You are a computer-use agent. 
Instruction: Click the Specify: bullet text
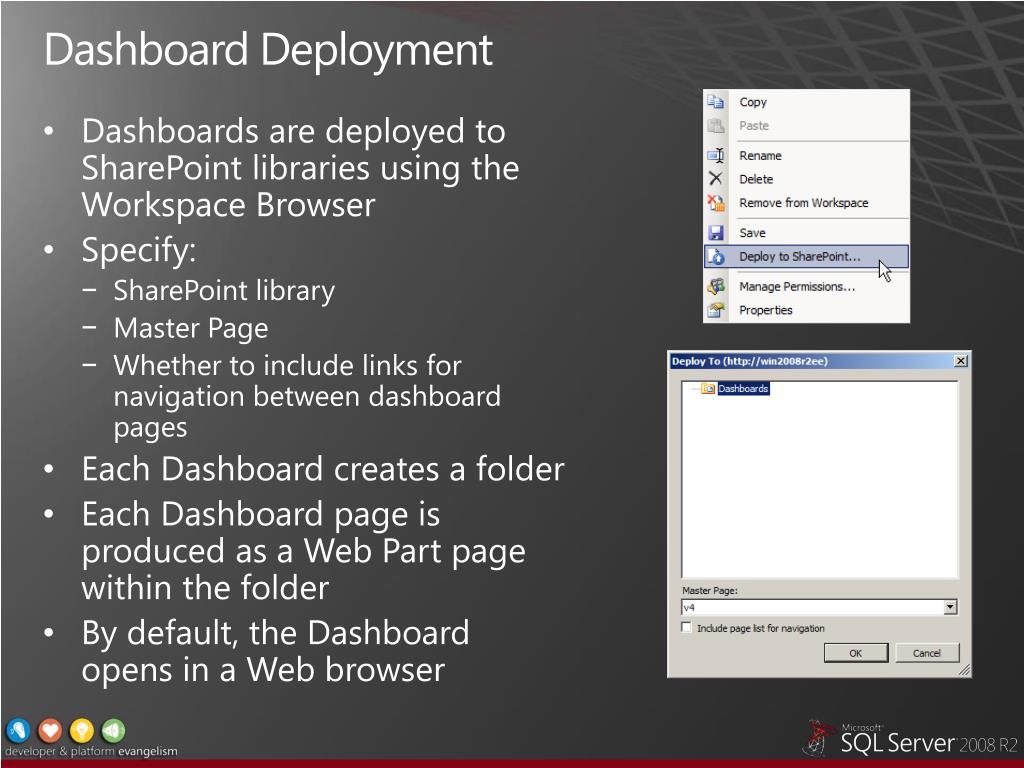(138, 249)
